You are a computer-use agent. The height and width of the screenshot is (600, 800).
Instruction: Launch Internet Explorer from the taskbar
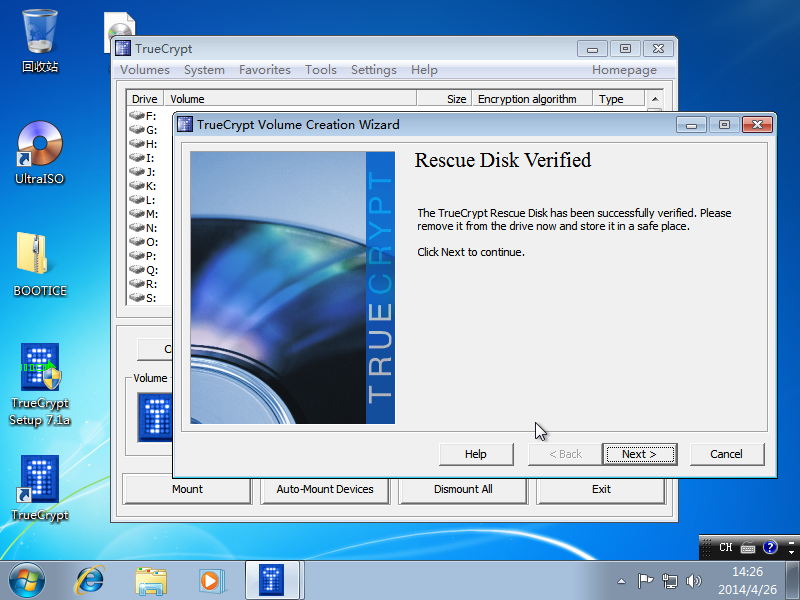click(90, 581)
